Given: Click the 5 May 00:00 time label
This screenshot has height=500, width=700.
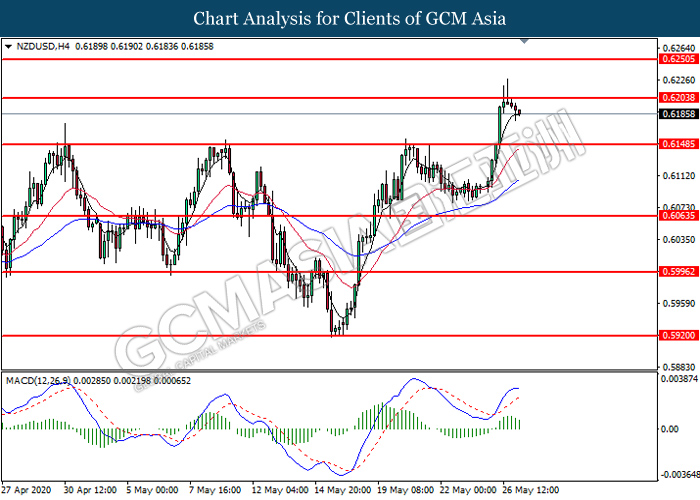Looking at the screenshot, I should point(152,490).
